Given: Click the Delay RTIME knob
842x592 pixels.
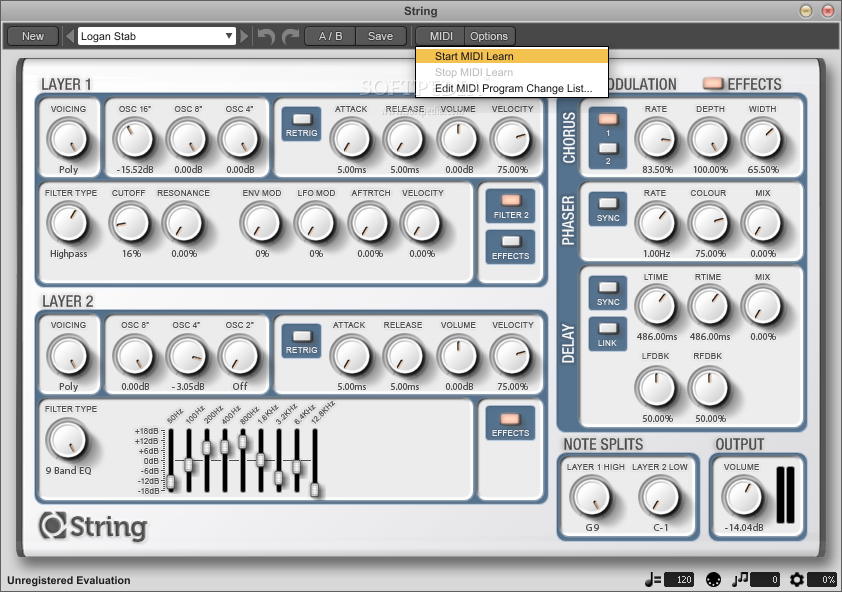Looking at the screenshot, I should pyautogui.click(x=709, y=307).
